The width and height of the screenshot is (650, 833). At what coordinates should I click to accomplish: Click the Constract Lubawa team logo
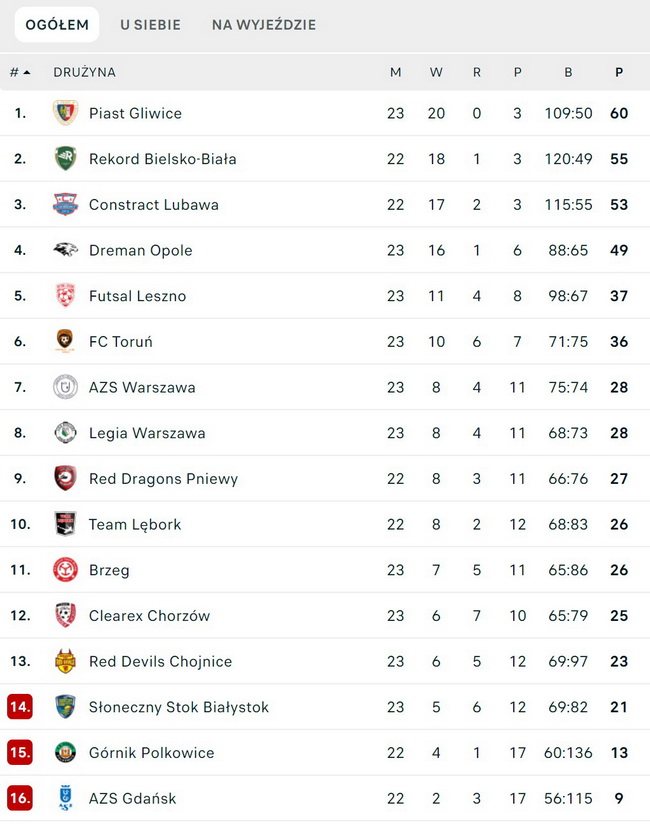(x=65, y=205)
